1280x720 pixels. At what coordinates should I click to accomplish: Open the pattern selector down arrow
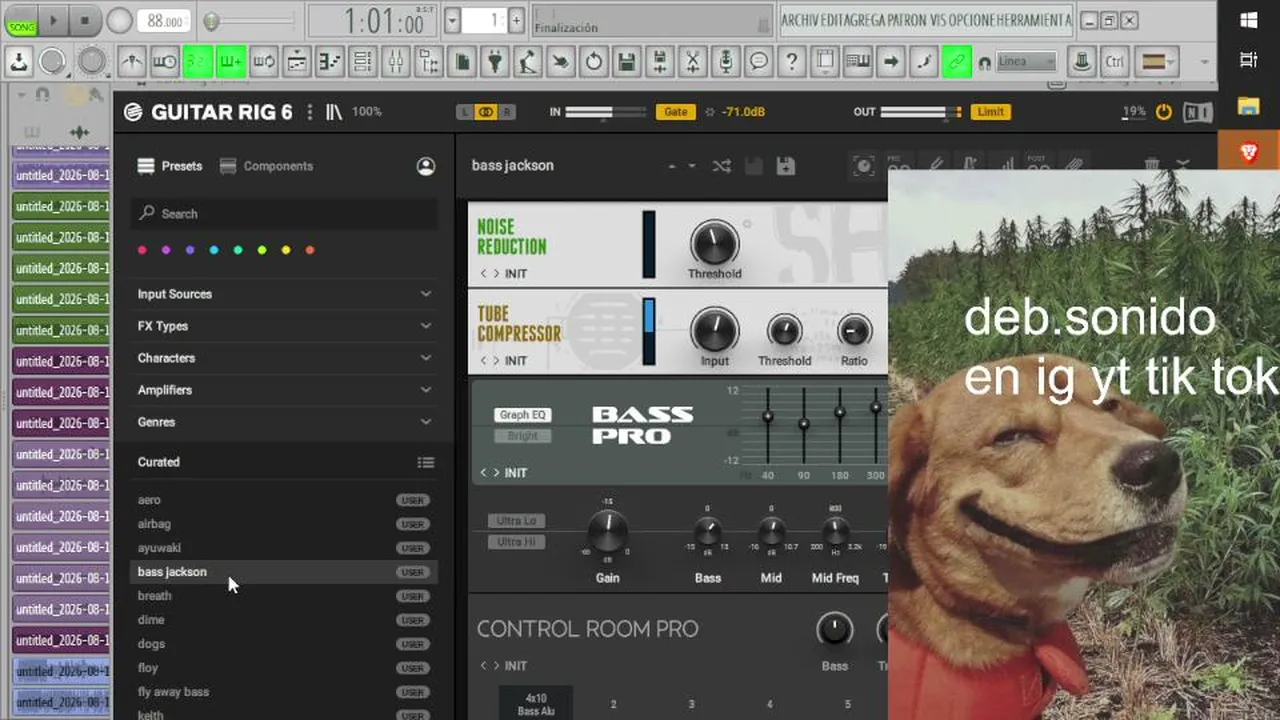click(452, 20)
